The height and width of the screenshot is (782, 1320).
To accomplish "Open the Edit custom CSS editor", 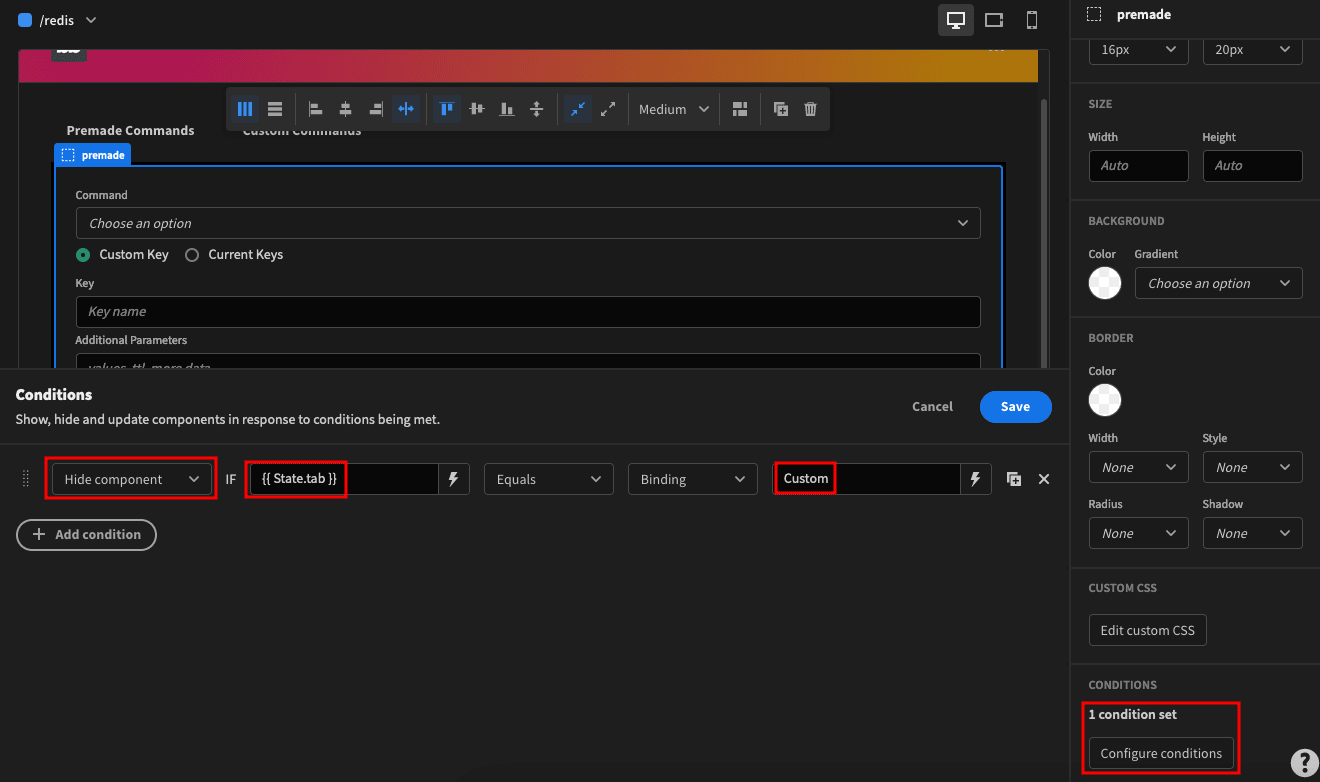I will (x=1147, y=630).
